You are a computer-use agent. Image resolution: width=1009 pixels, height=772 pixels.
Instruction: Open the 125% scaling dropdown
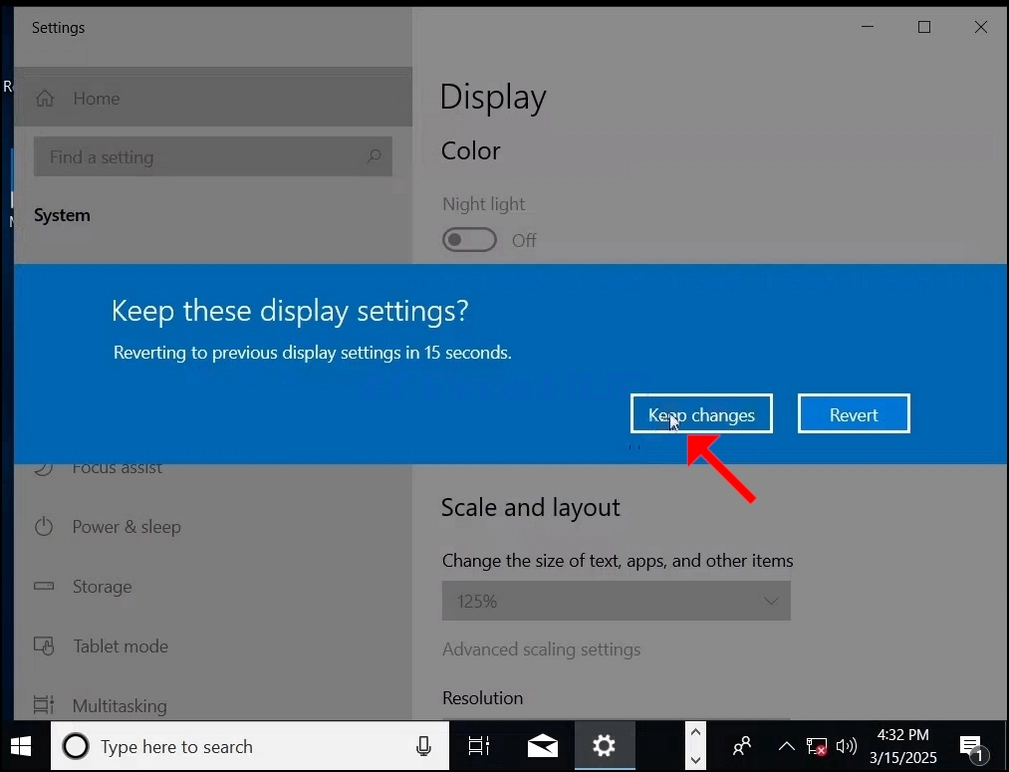[616, 601]
